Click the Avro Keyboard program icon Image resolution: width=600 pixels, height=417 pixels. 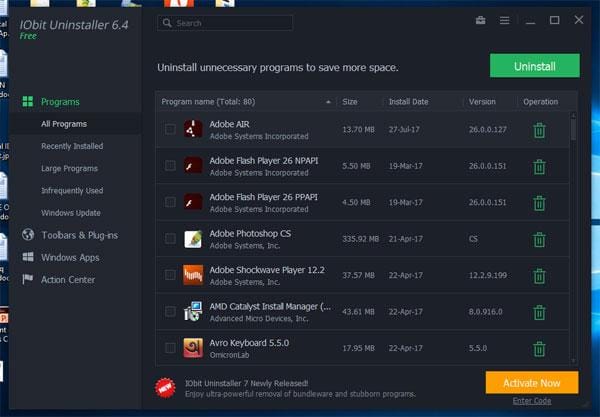pos(193,348)
